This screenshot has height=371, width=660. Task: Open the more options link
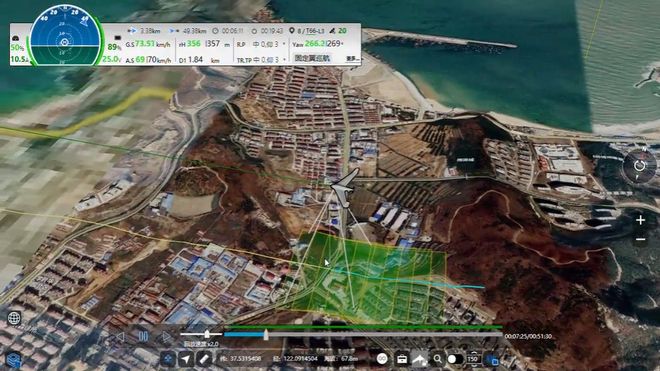click(x=352, y=59)
